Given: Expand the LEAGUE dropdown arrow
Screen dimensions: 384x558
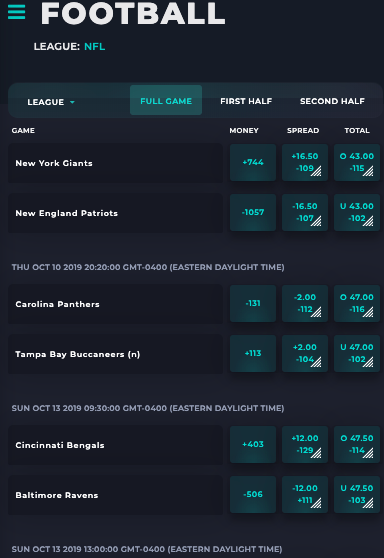Looking at the screenshot, I should [72, 102].
